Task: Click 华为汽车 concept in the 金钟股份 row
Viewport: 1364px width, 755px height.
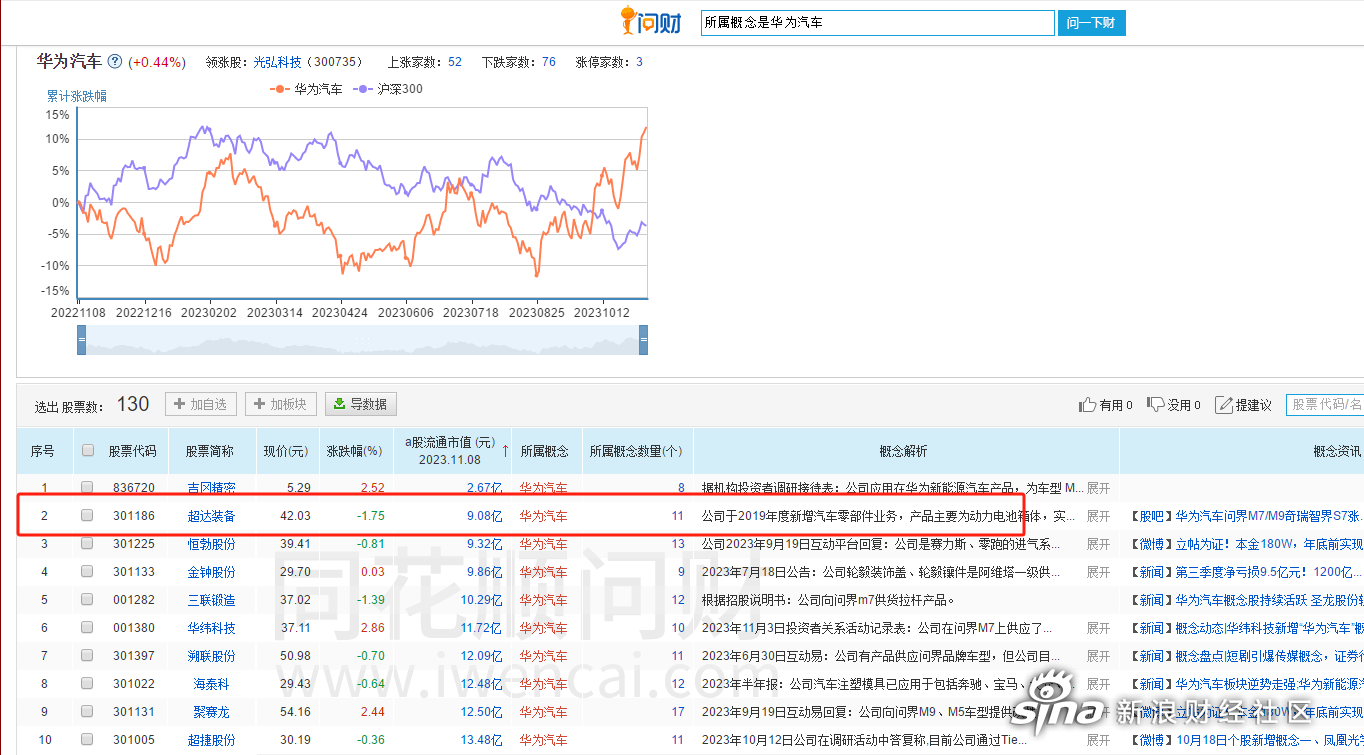Action: (543, 572)
